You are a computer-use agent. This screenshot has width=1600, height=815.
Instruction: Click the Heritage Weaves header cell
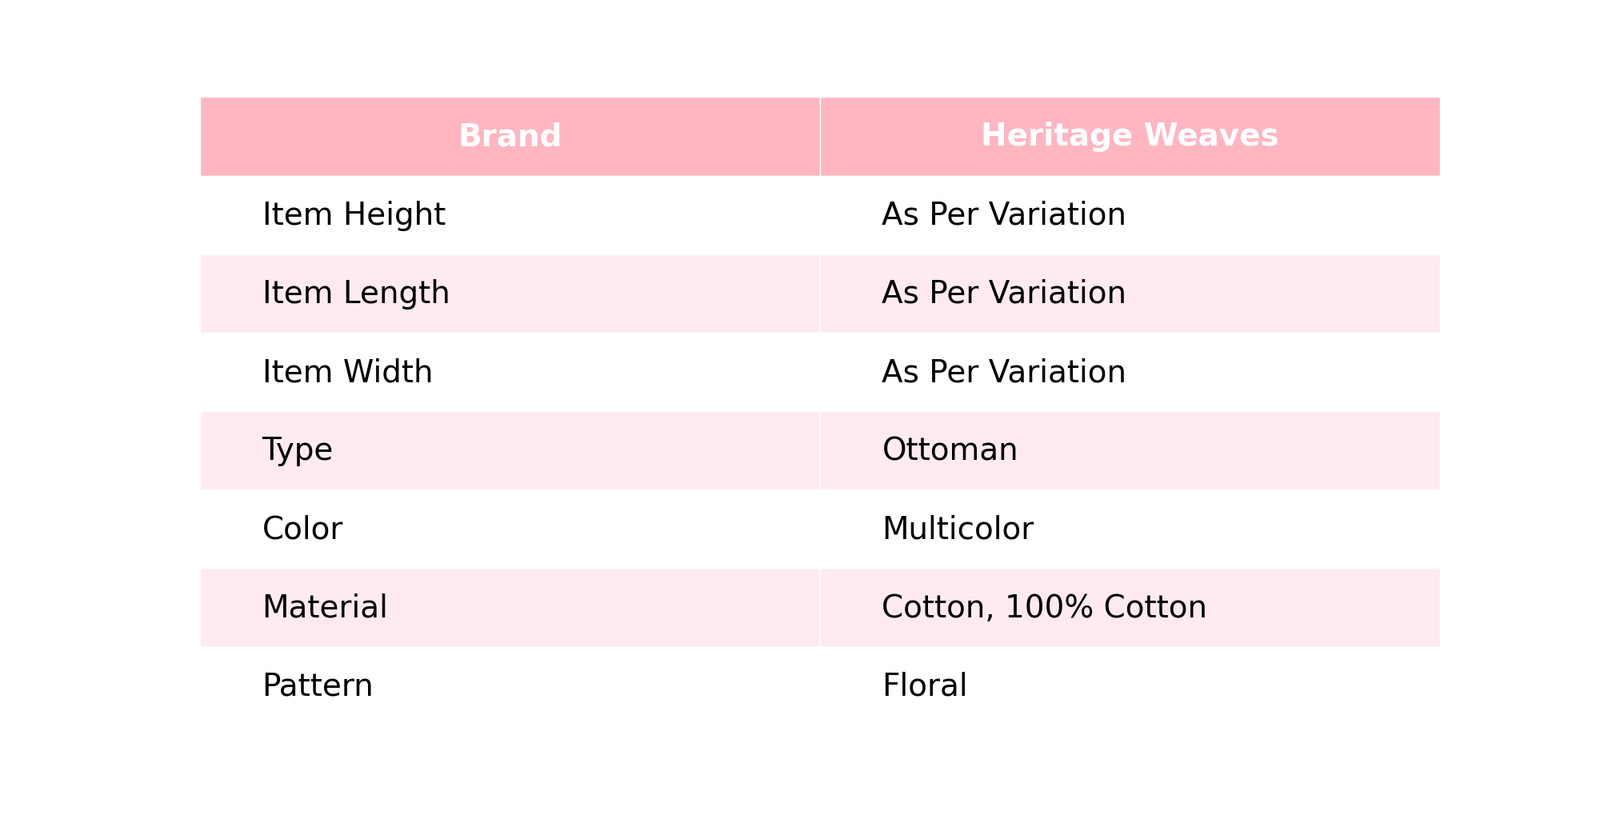point(1130,136)
